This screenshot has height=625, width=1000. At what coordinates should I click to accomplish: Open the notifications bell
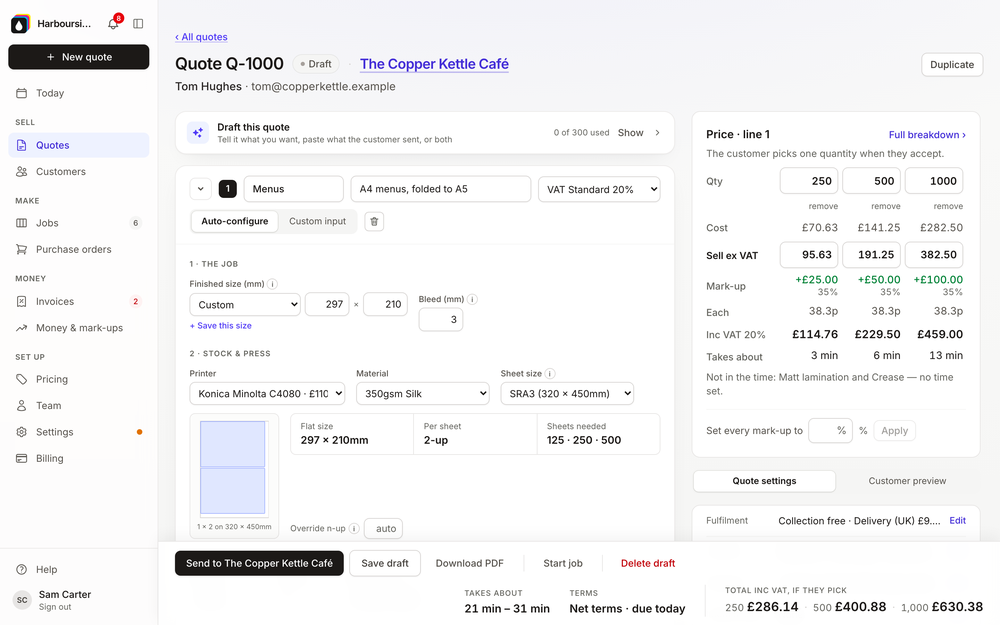[113, 24]
